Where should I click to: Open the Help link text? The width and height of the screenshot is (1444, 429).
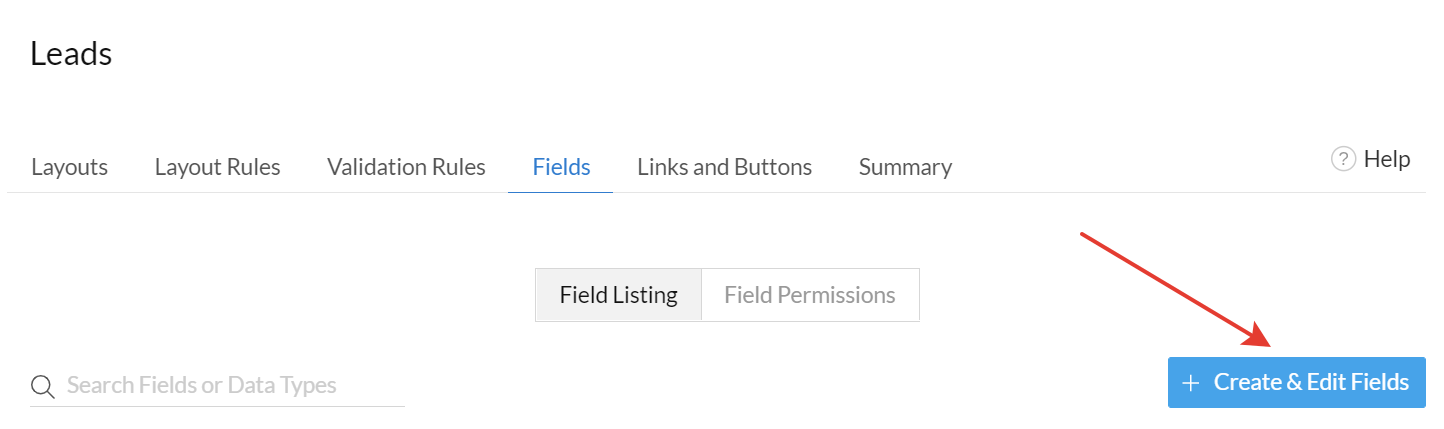coord(1387,159)
